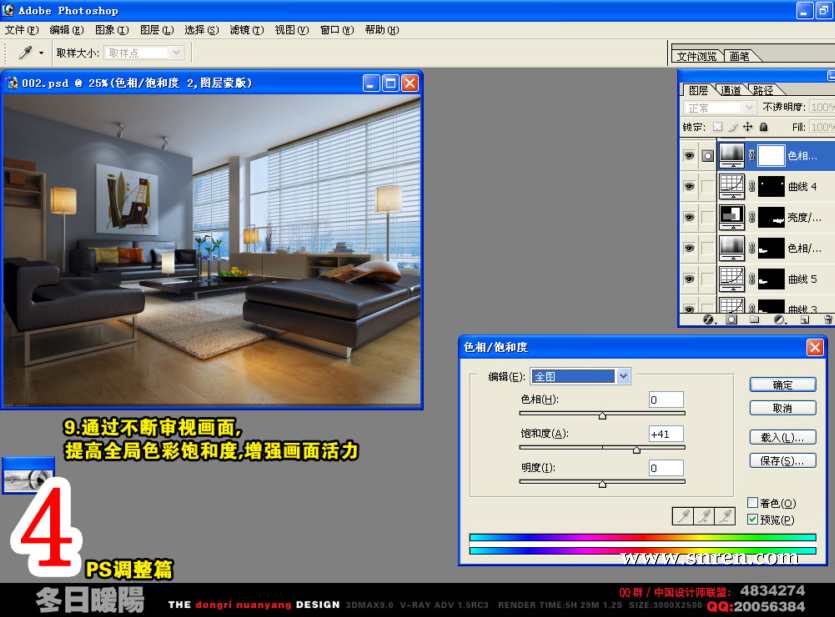Toggle lock all padlock icon
Screen dimensions: 835x617
tap(764, 127)
